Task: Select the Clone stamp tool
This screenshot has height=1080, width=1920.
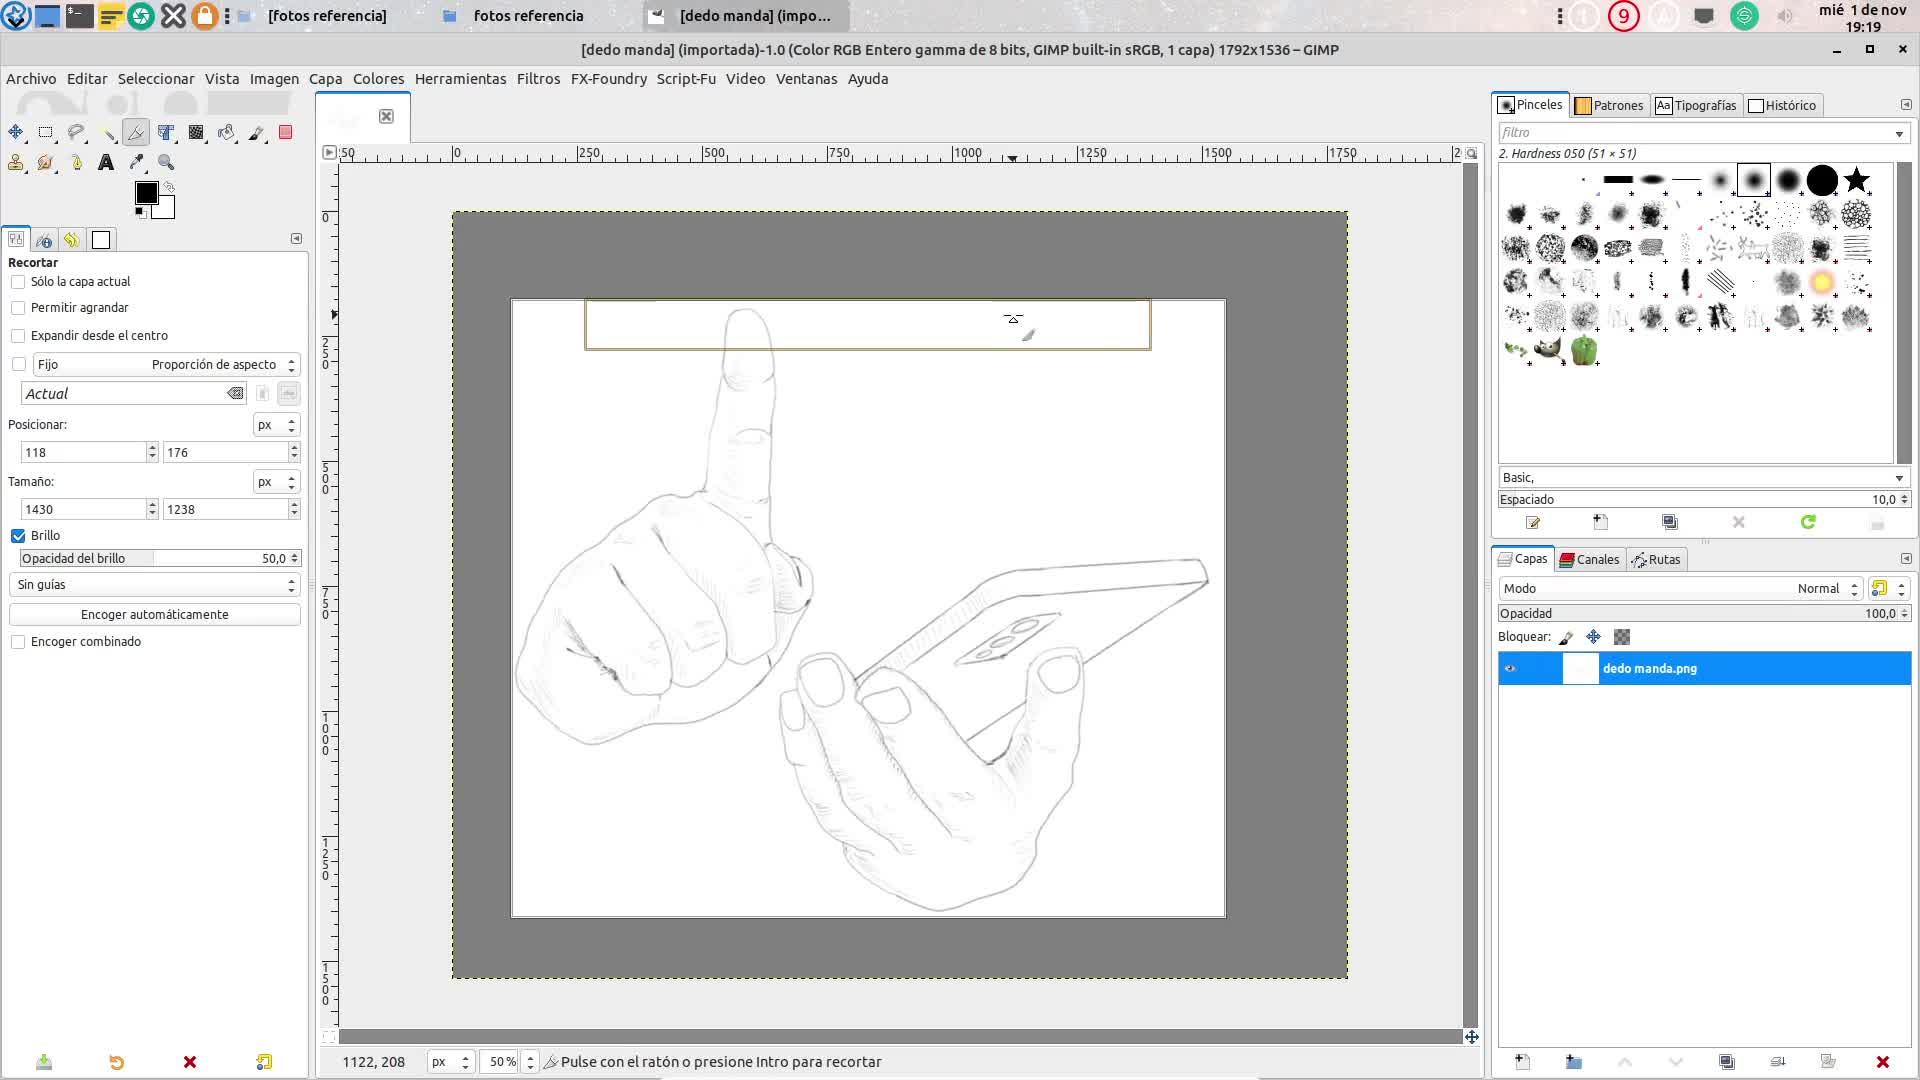Action: pyautogui.click(x=16, y=162)
